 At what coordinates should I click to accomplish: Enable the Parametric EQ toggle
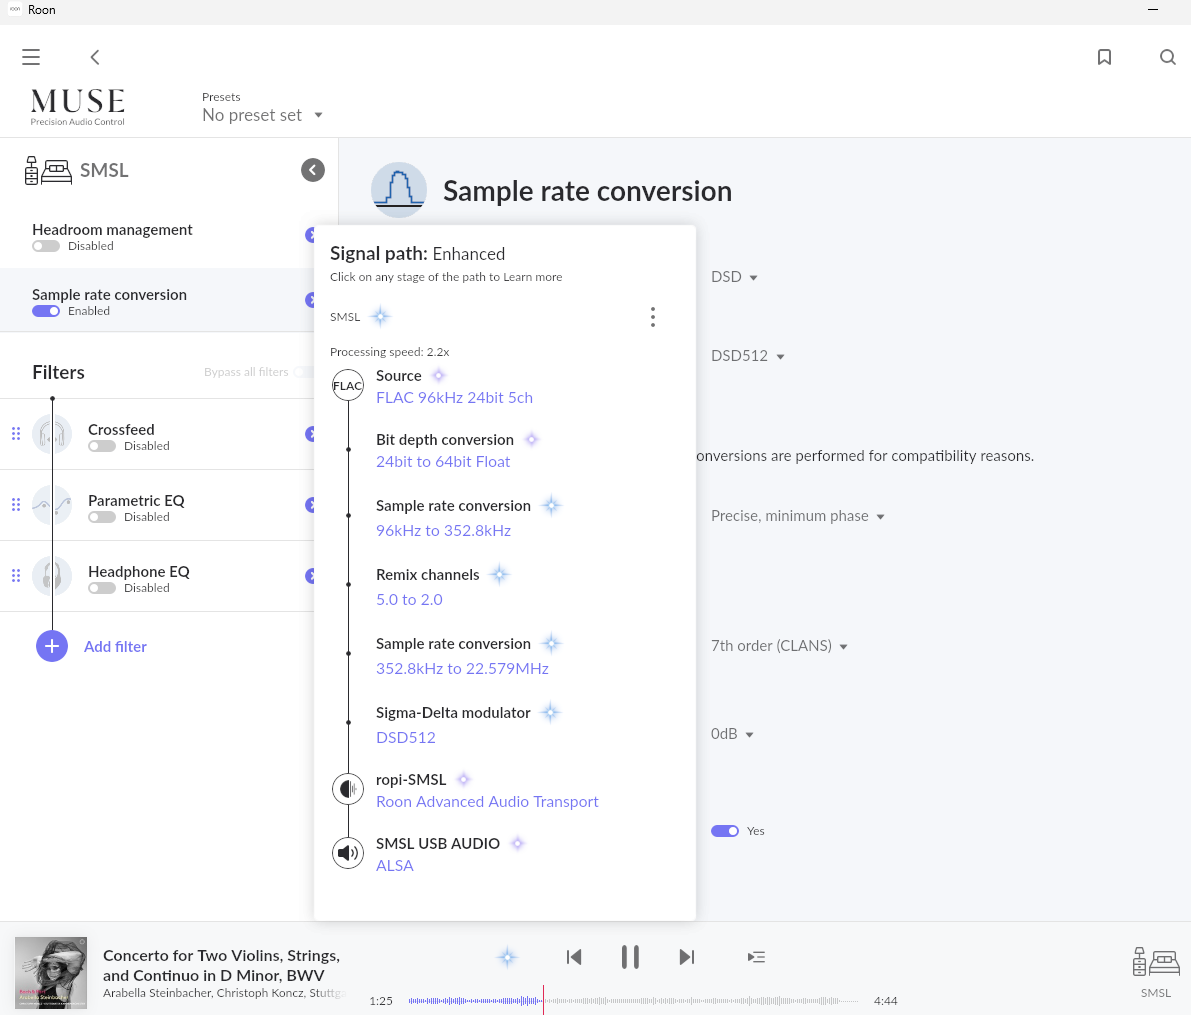[x=102, y=517]
